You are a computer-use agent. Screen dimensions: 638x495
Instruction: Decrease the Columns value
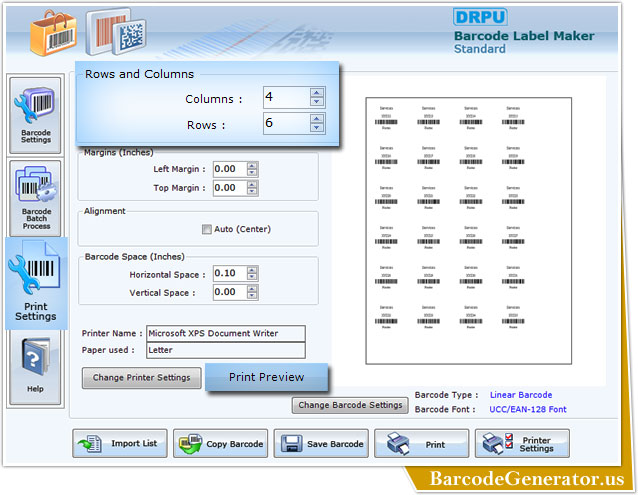[317, 102]
